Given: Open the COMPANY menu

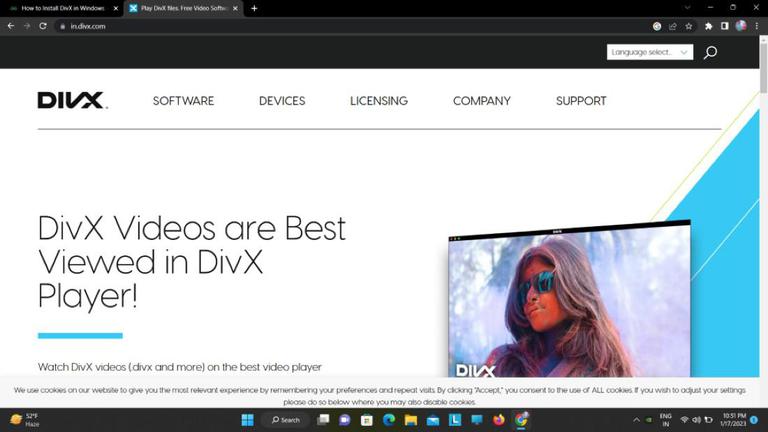Looking at the screenshot, I should (x=481, y=101).
